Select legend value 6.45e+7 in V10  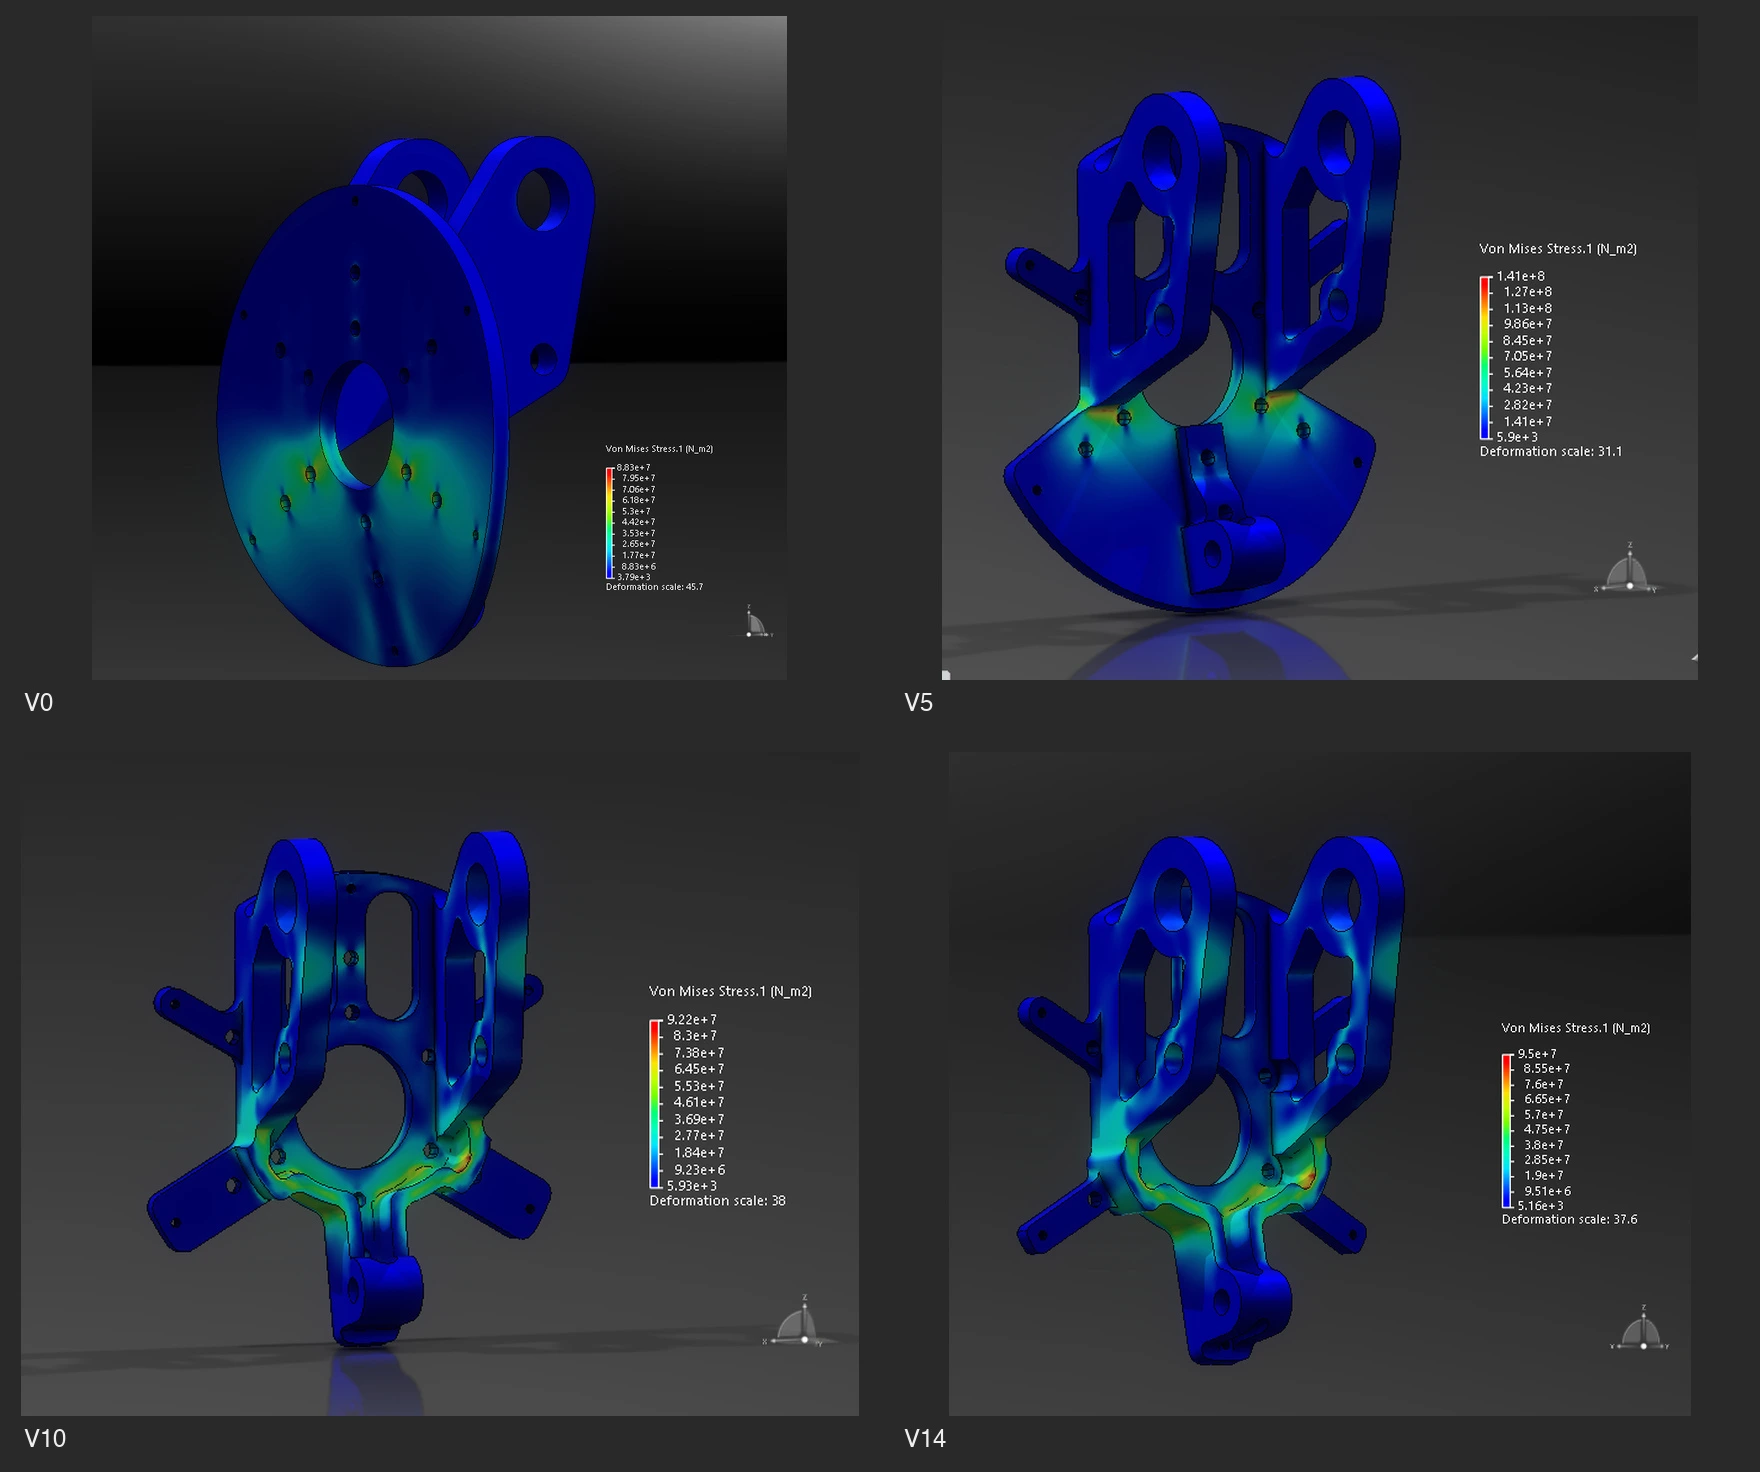699,1069
